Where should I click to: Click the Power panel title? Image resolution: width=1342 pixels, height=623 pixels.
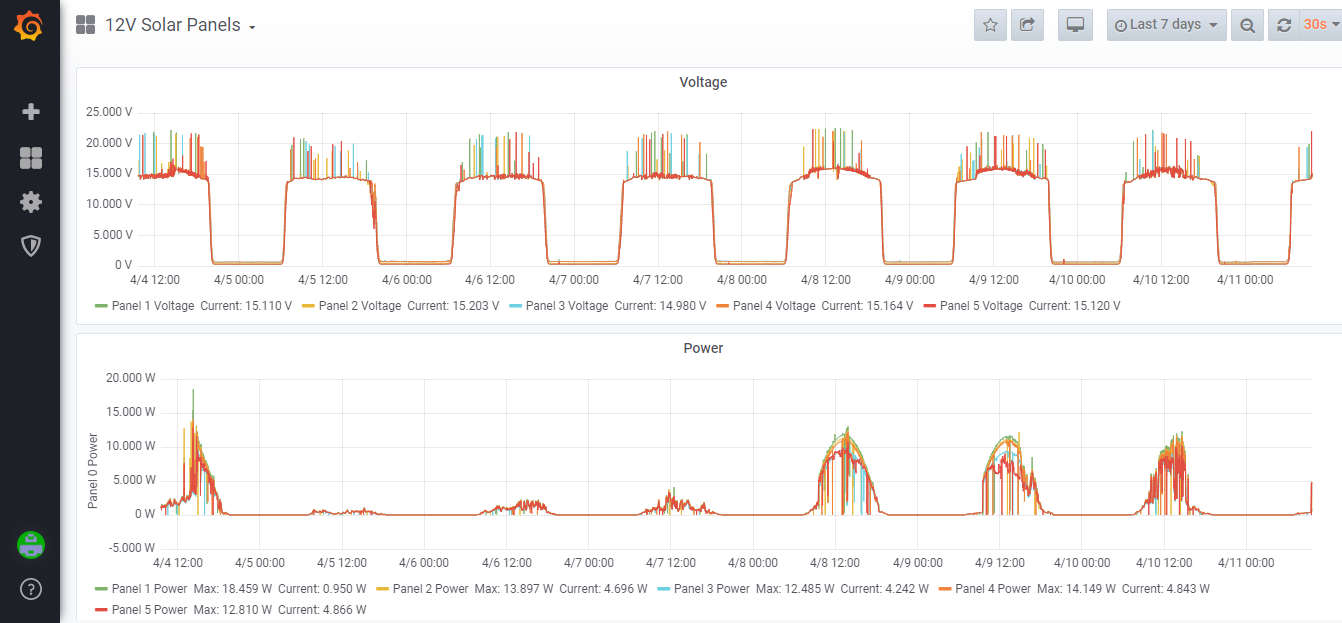coord(703,348)
